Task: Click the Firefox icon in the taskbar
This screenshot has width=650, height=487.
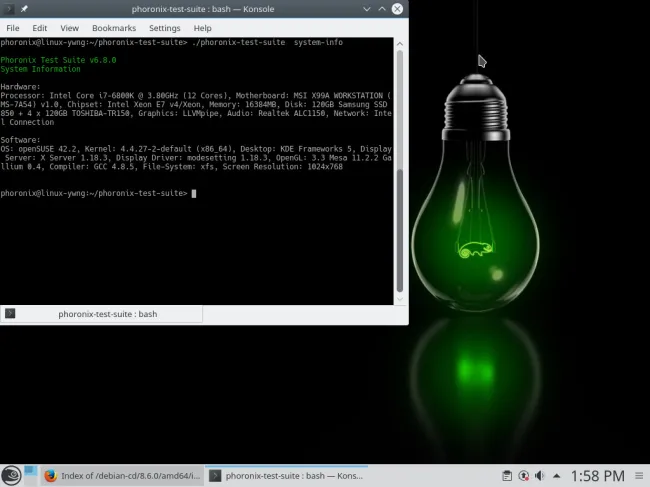Action: click(x=50, y=476)
